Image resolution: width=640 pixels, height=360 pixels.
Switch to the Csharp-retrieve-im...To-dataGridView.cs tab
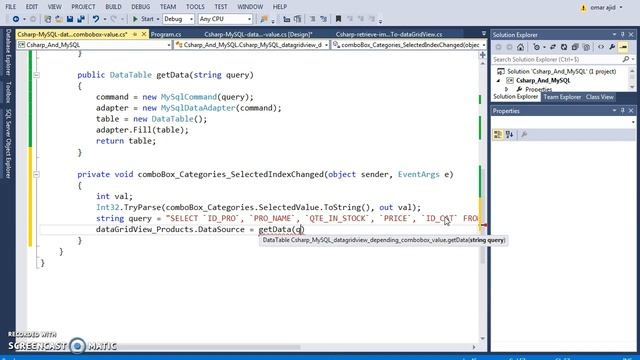[x=389, y=34]
